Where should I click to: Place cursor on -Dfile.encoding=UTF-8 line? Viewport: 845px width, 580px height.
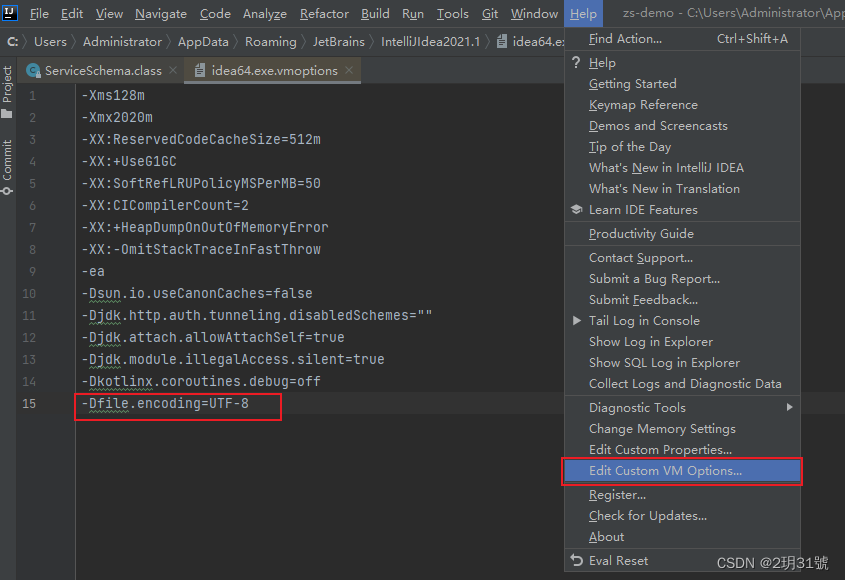click(165, 403)
